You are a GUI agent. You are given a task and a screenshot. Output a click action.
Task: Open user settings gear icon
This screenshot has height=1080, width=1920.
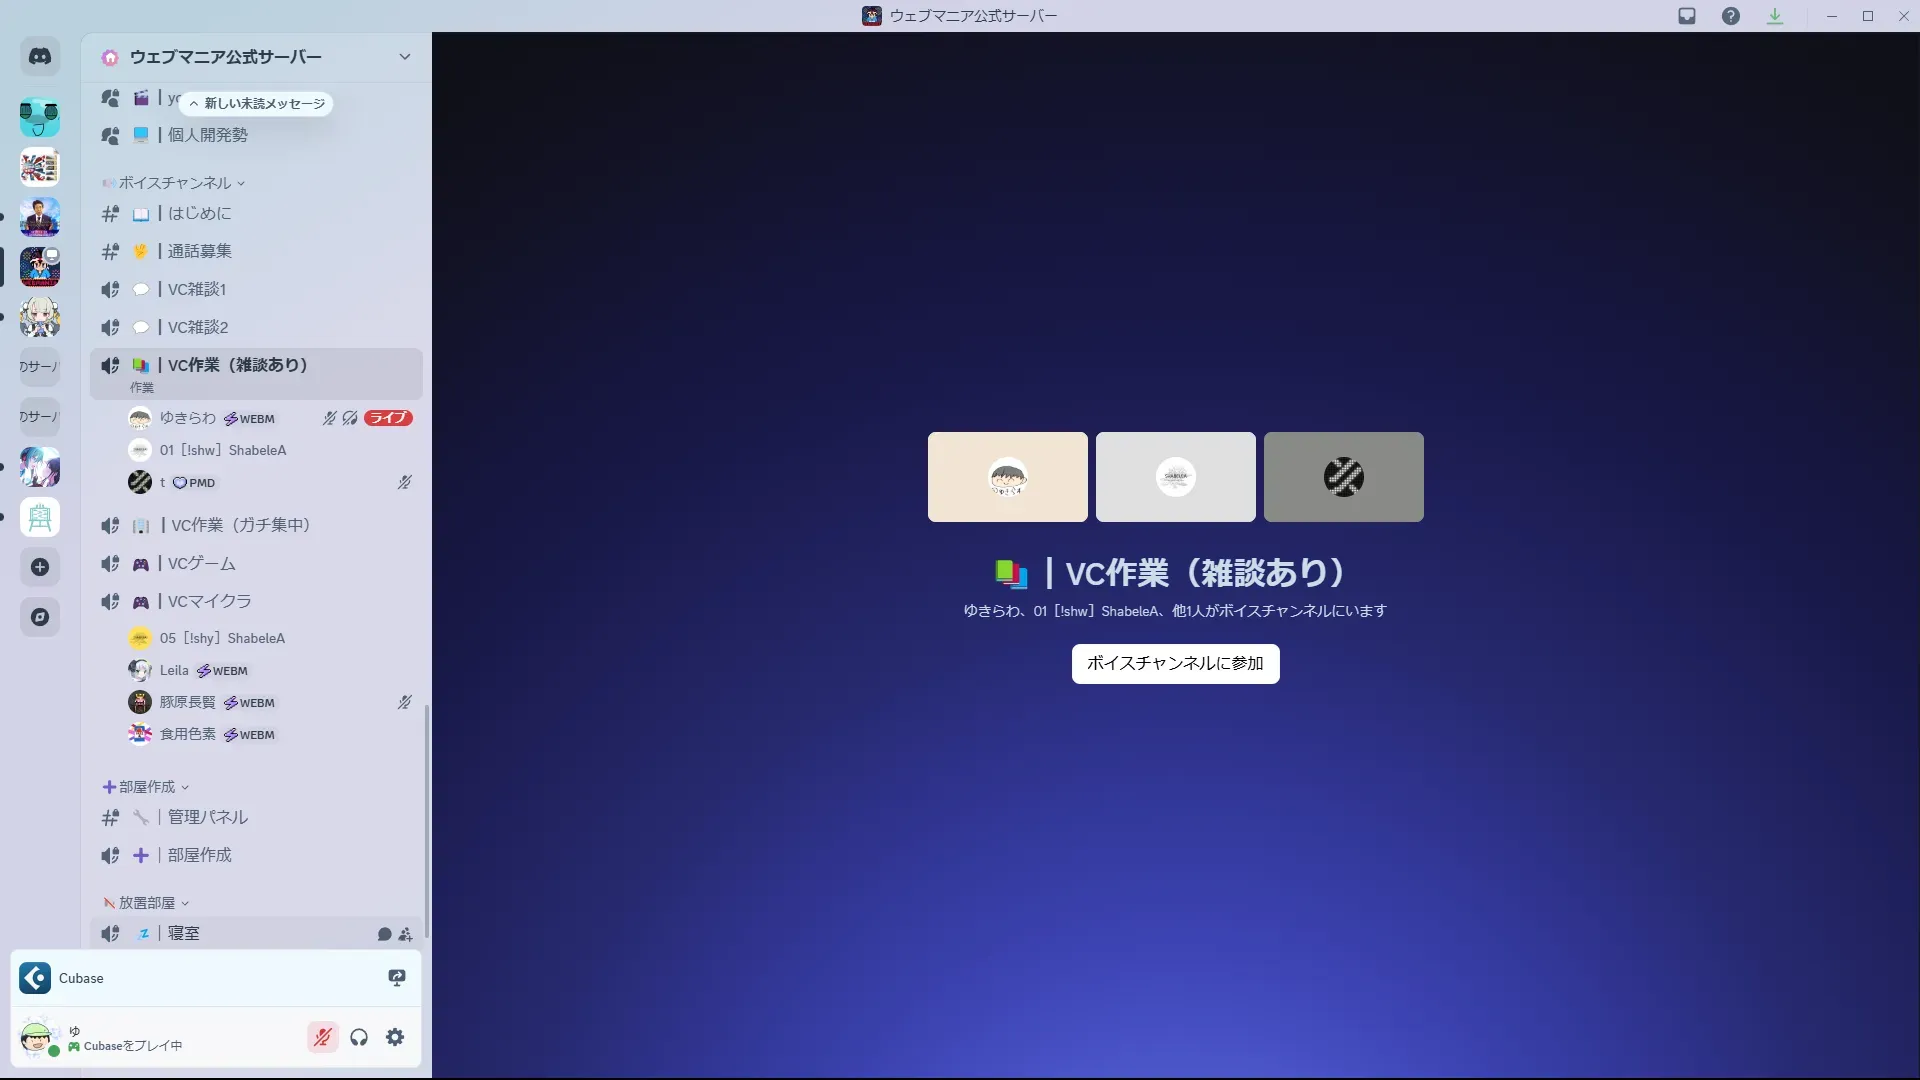395,1037
